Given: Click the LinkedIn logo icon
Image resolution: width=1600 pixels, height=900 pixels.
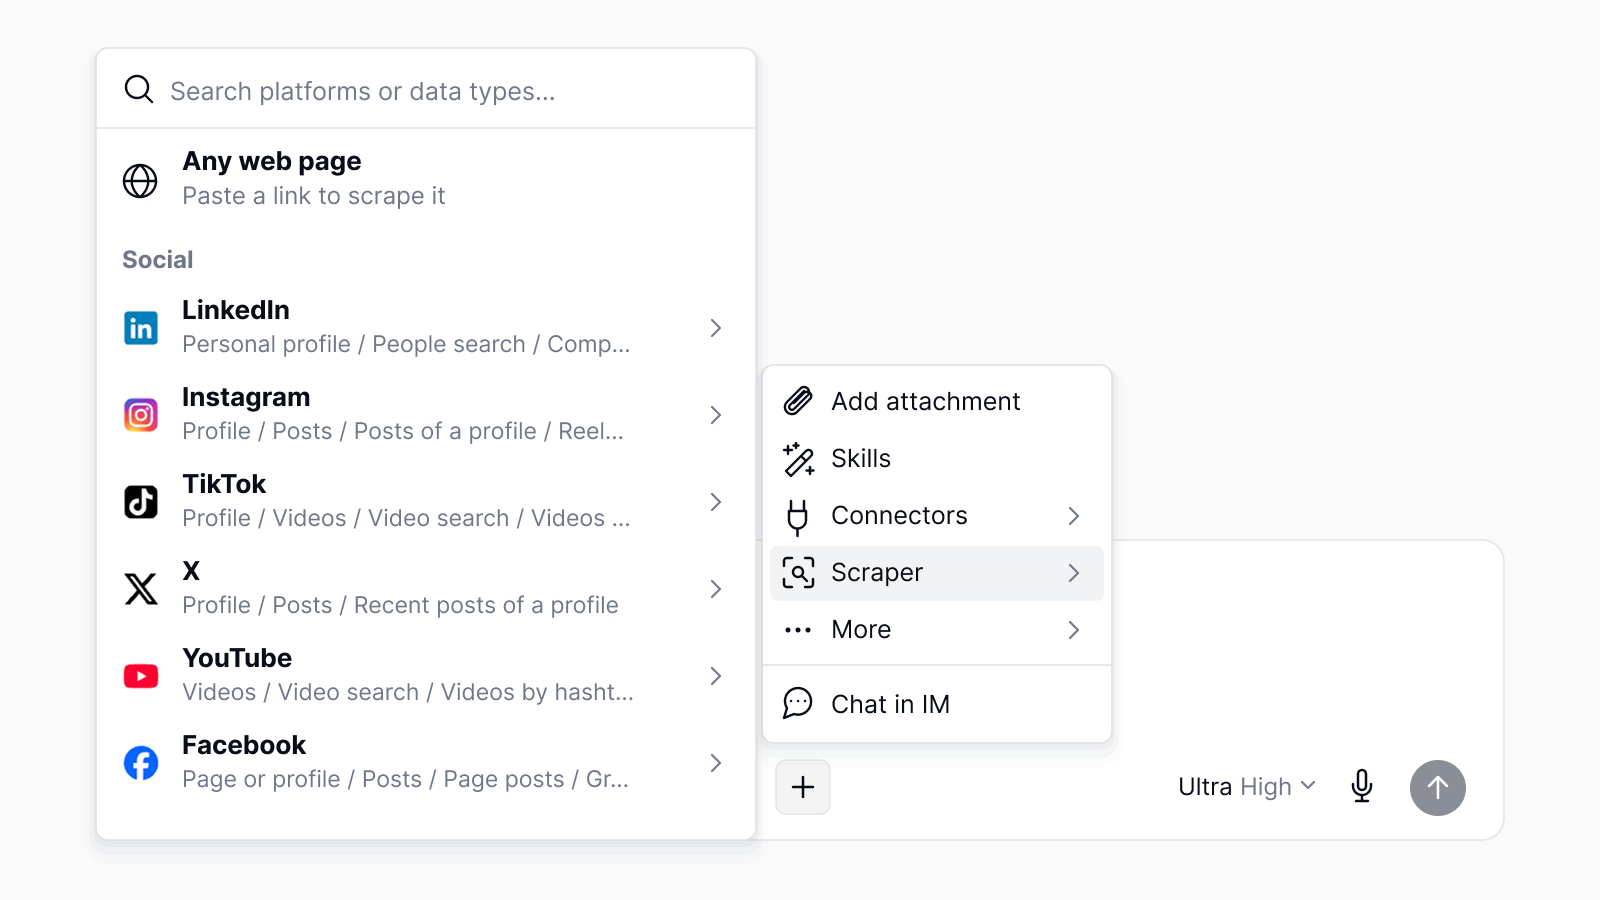Looking at the screenshot, I should click(x=141, y=328).
